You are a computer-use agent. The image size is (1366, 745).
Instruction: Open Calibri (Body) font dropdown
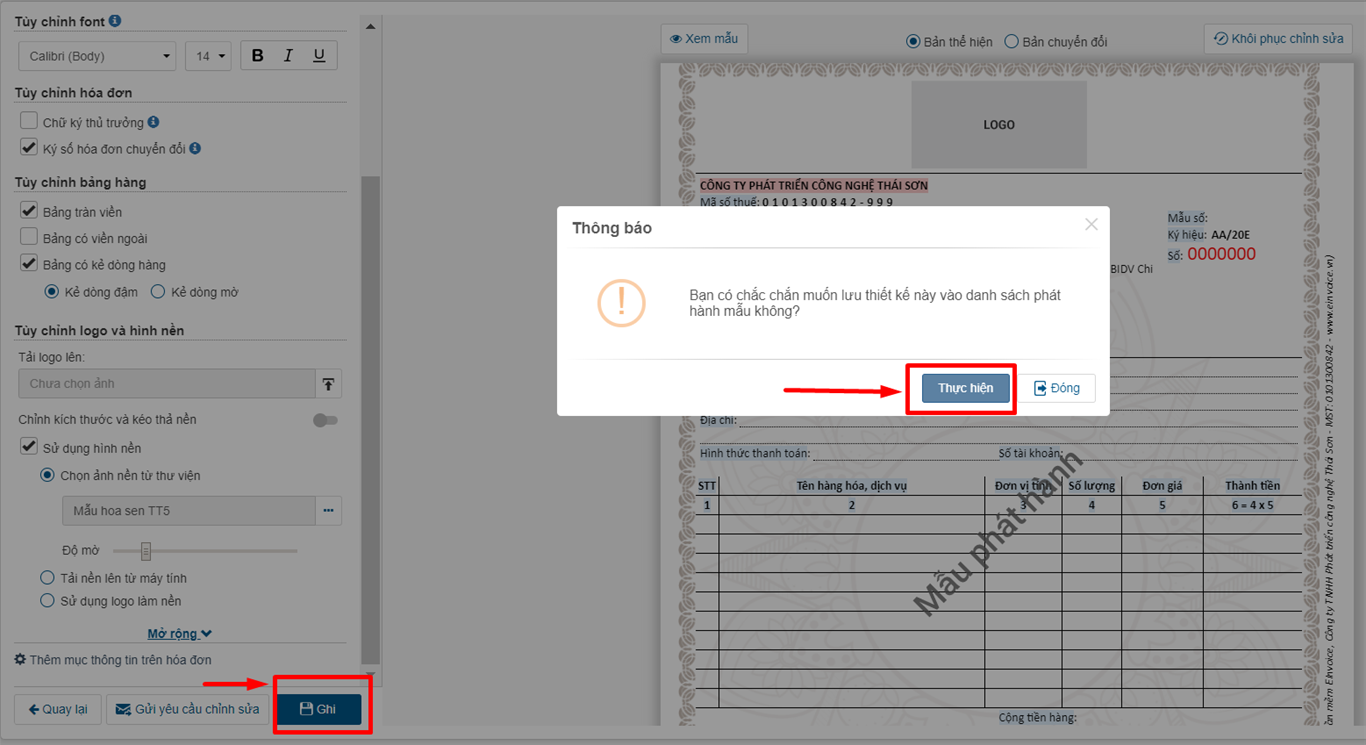97,56
